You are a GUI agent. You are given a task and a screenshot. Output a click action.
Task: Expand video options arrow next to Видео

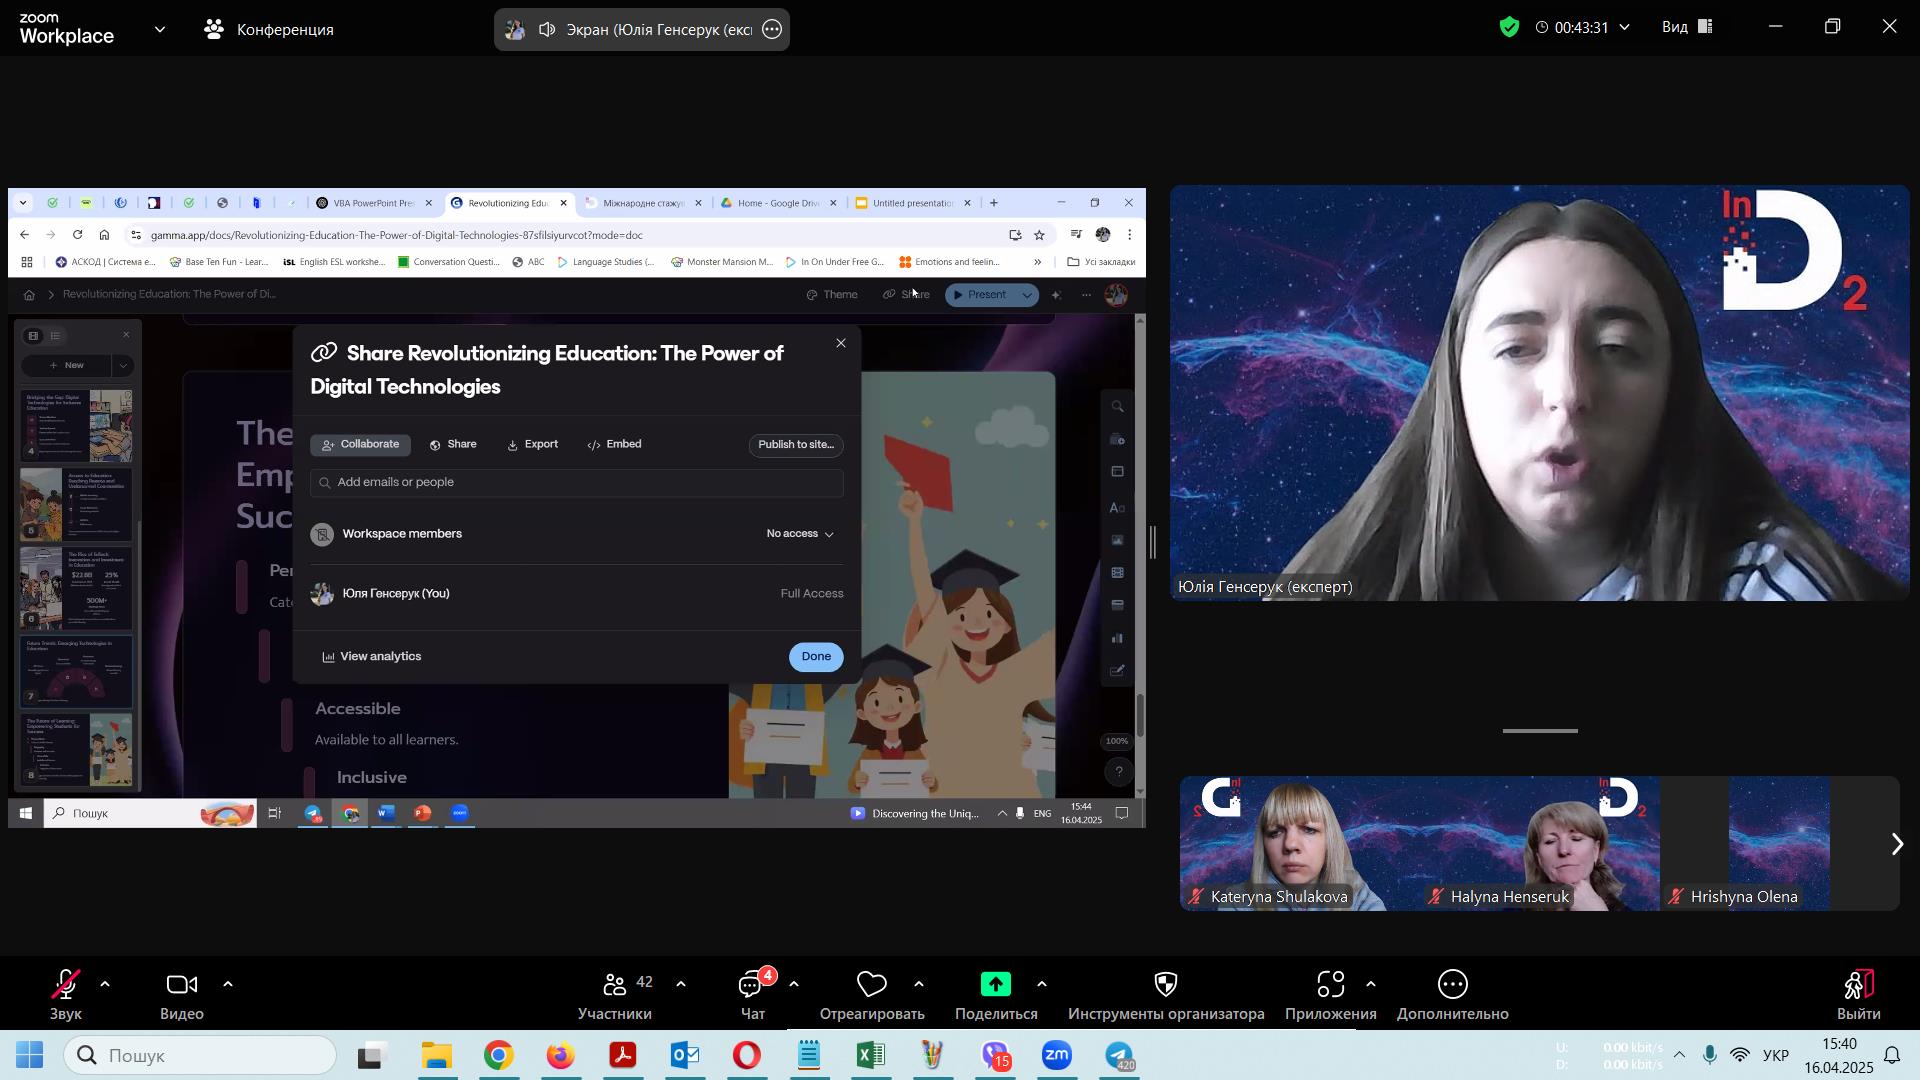coord(228,985)
